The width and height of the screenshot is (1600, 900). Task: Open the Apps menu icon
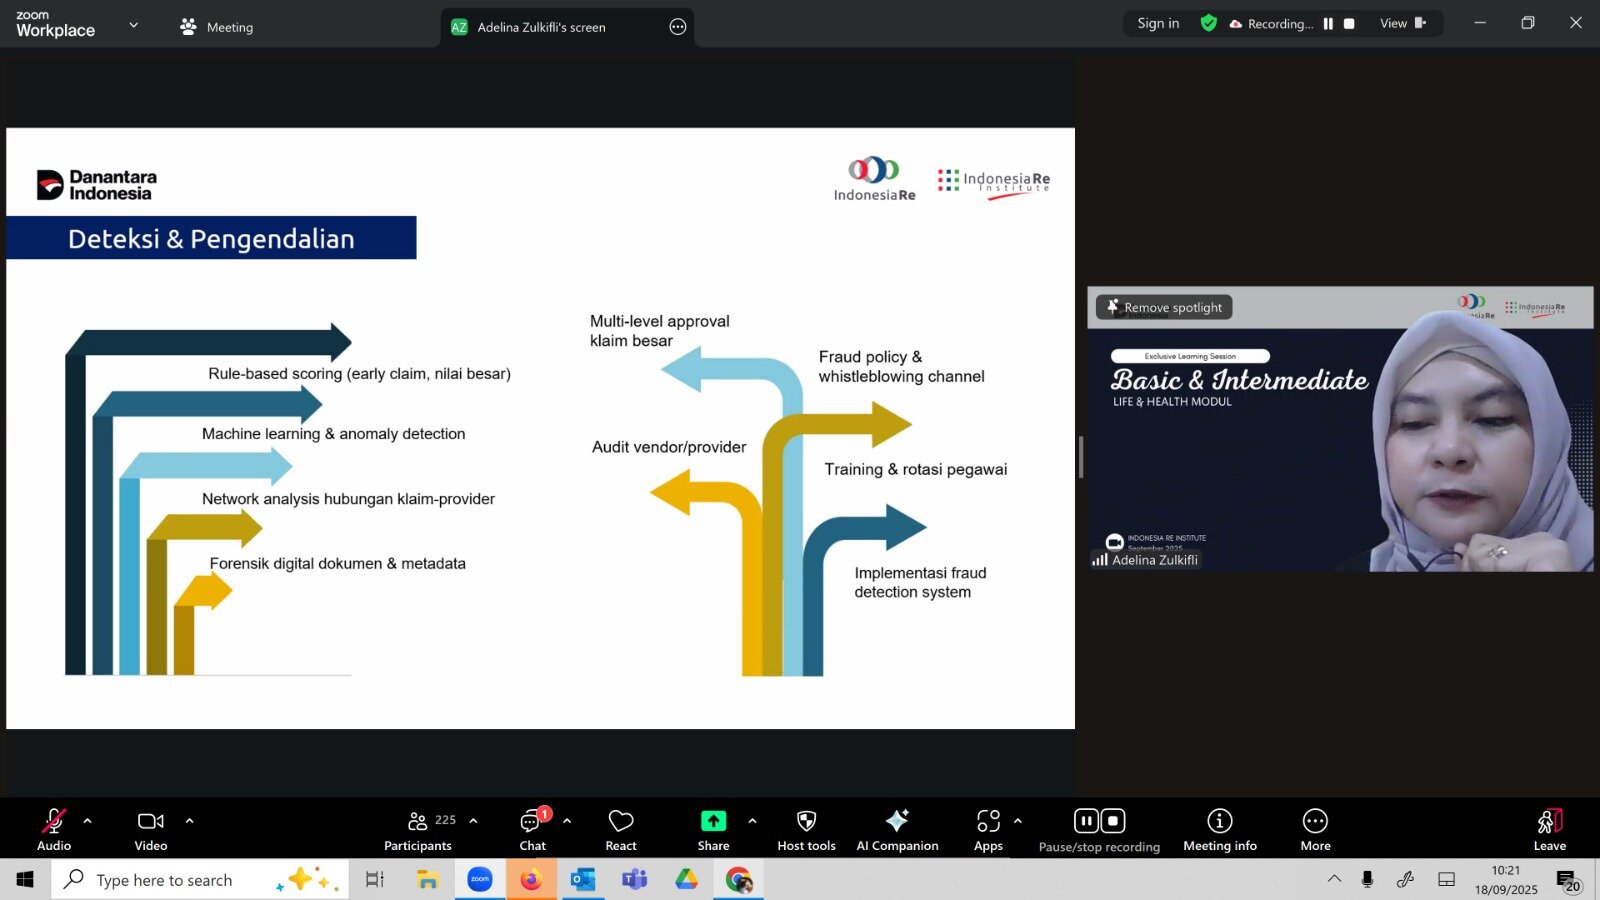988,829
